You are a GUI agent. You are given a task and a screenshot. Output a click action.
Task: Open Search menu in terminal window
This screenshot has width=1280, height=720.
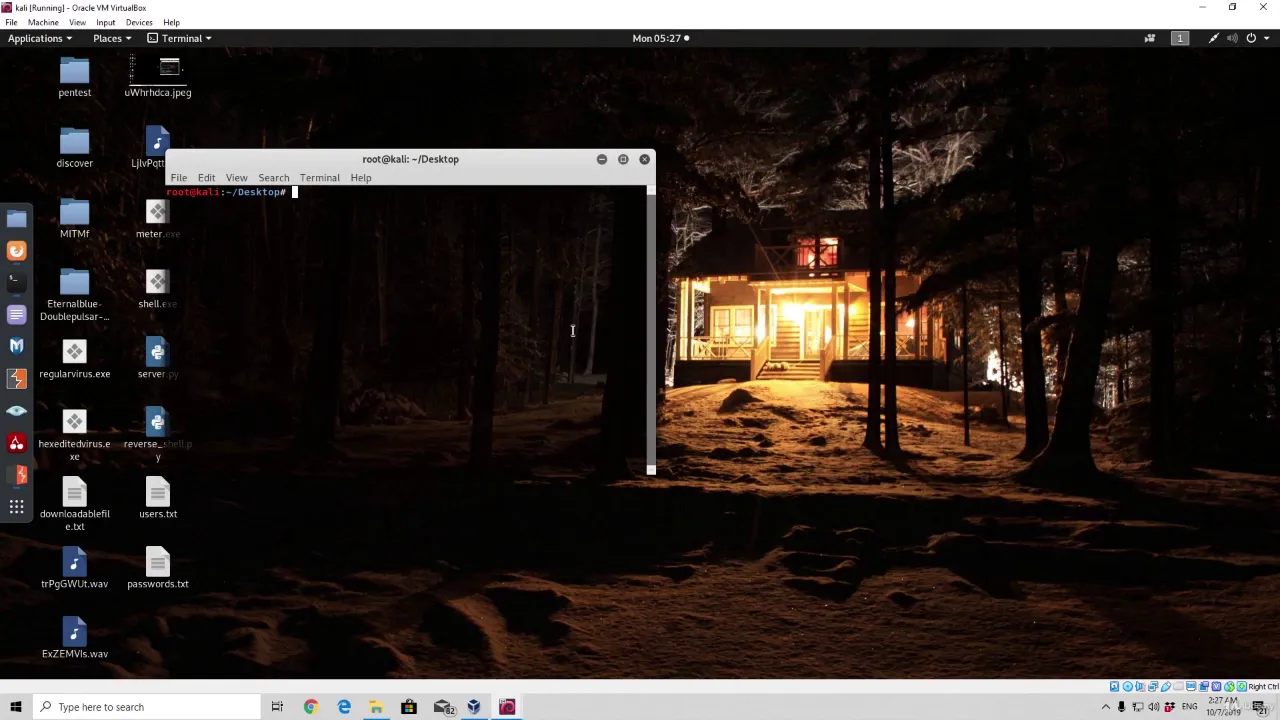273,178
